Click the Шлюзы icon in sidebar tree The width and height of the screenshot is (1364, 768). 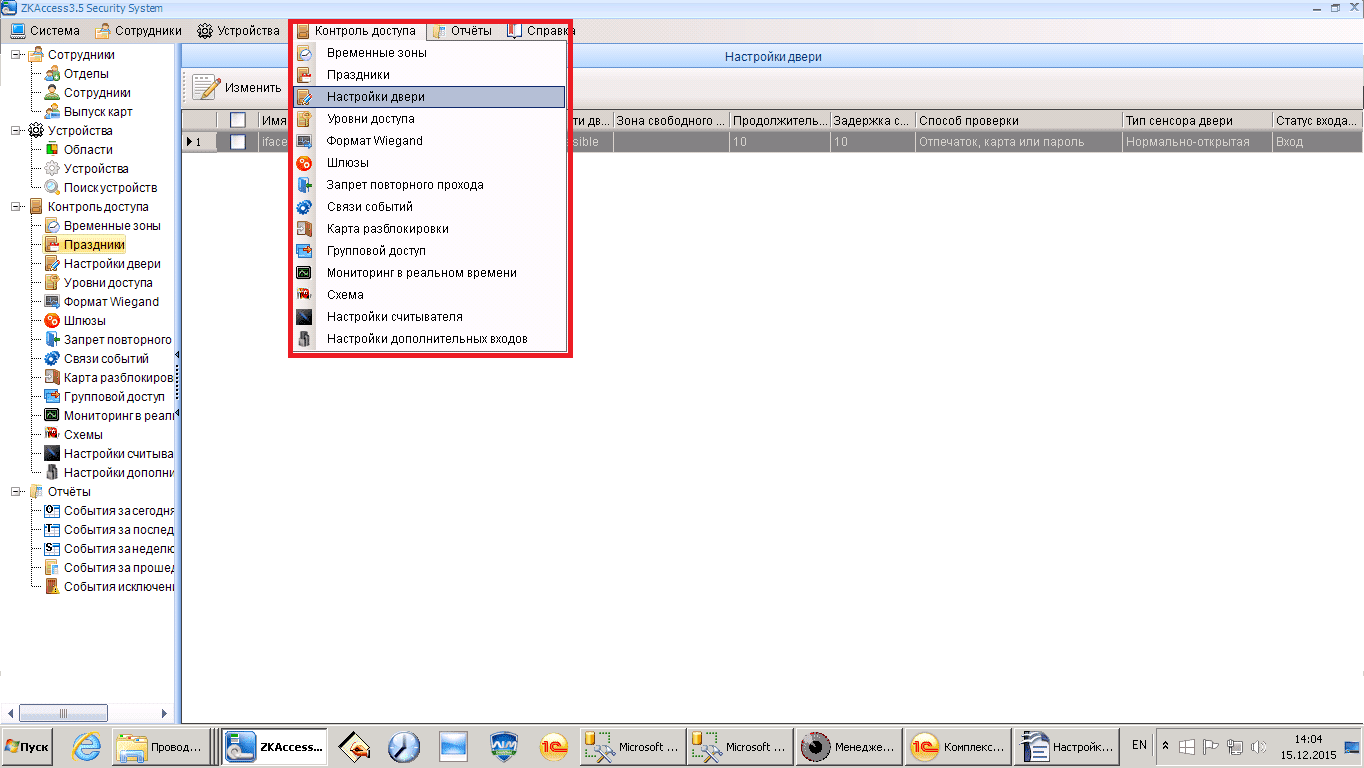click(x=52, y=321)
